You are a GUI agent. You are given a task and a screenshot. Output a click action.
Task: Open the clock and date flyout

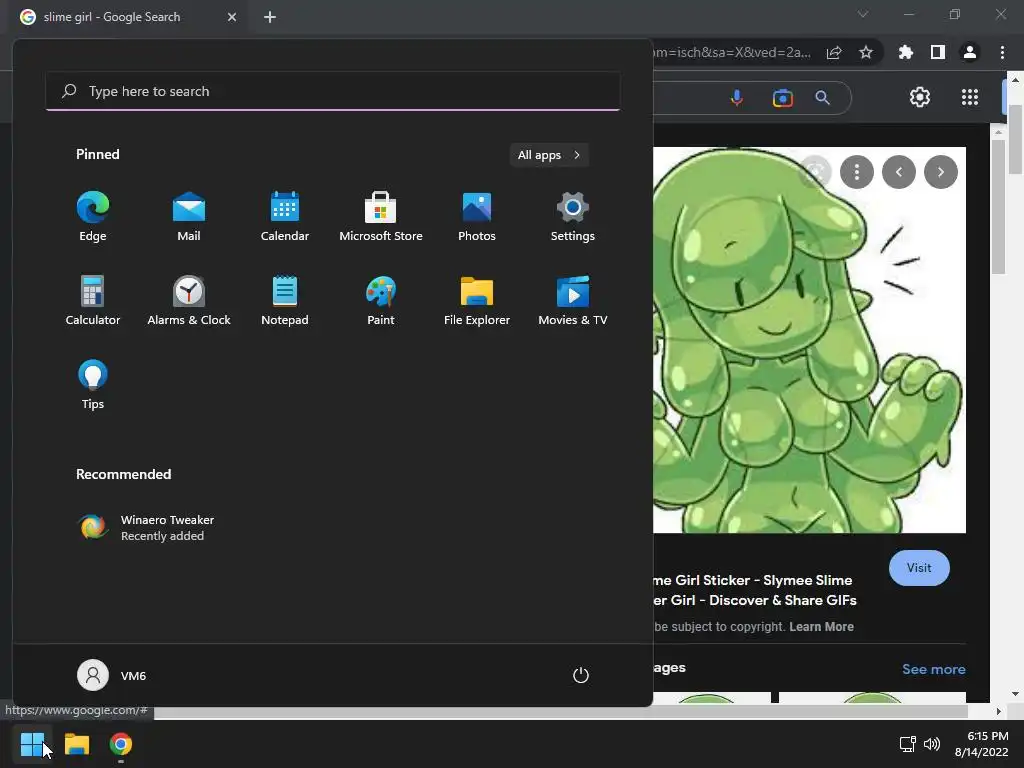(982, 744)
